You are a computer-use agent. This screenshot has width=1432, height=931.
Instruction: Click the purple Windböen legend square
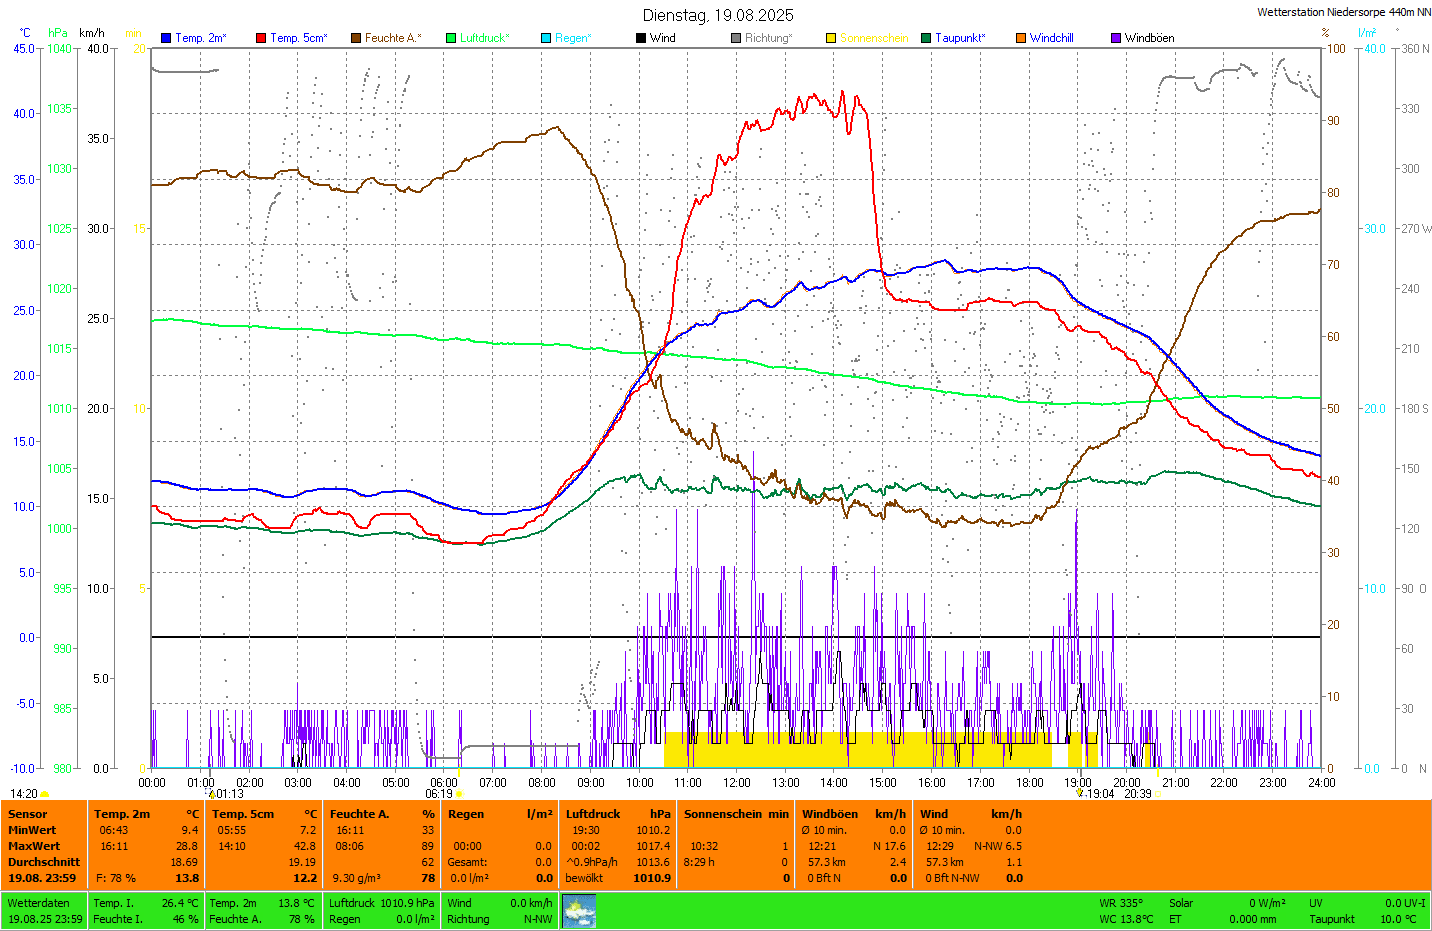point(1116,38)
